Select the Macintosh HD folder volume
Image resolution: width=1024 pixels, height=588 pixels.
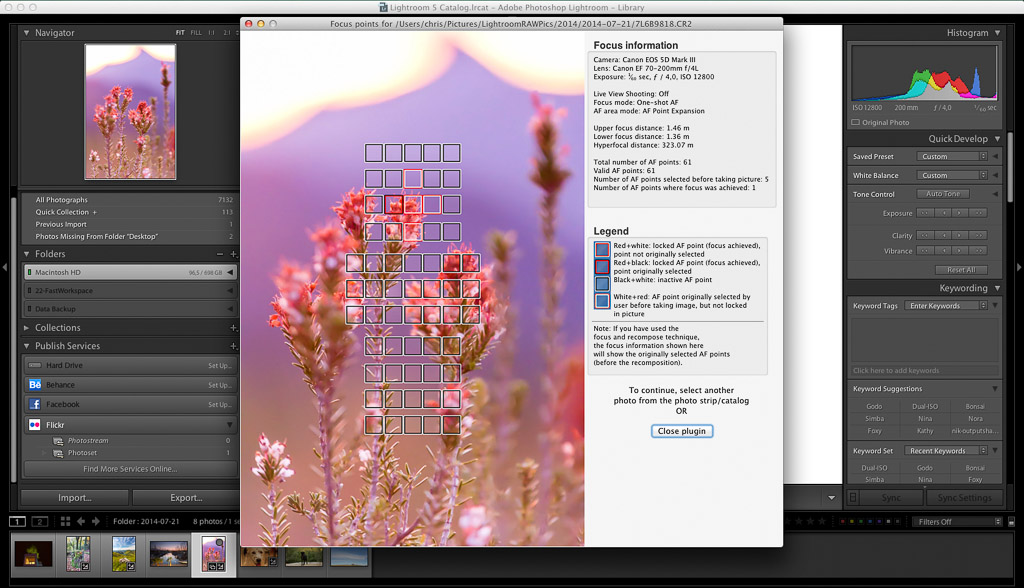click(x=130, y=272)
